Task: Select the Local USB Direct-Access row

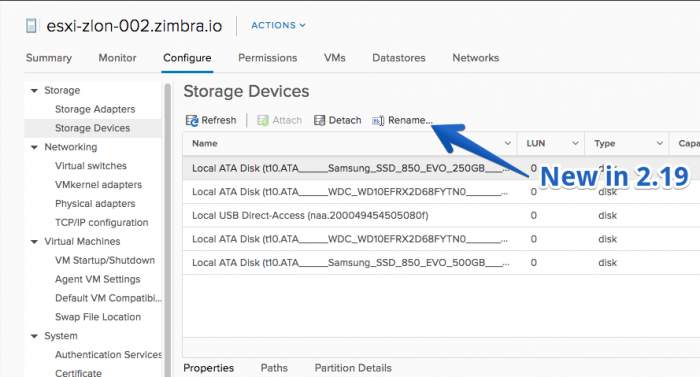Action: (x=441, y=216)
